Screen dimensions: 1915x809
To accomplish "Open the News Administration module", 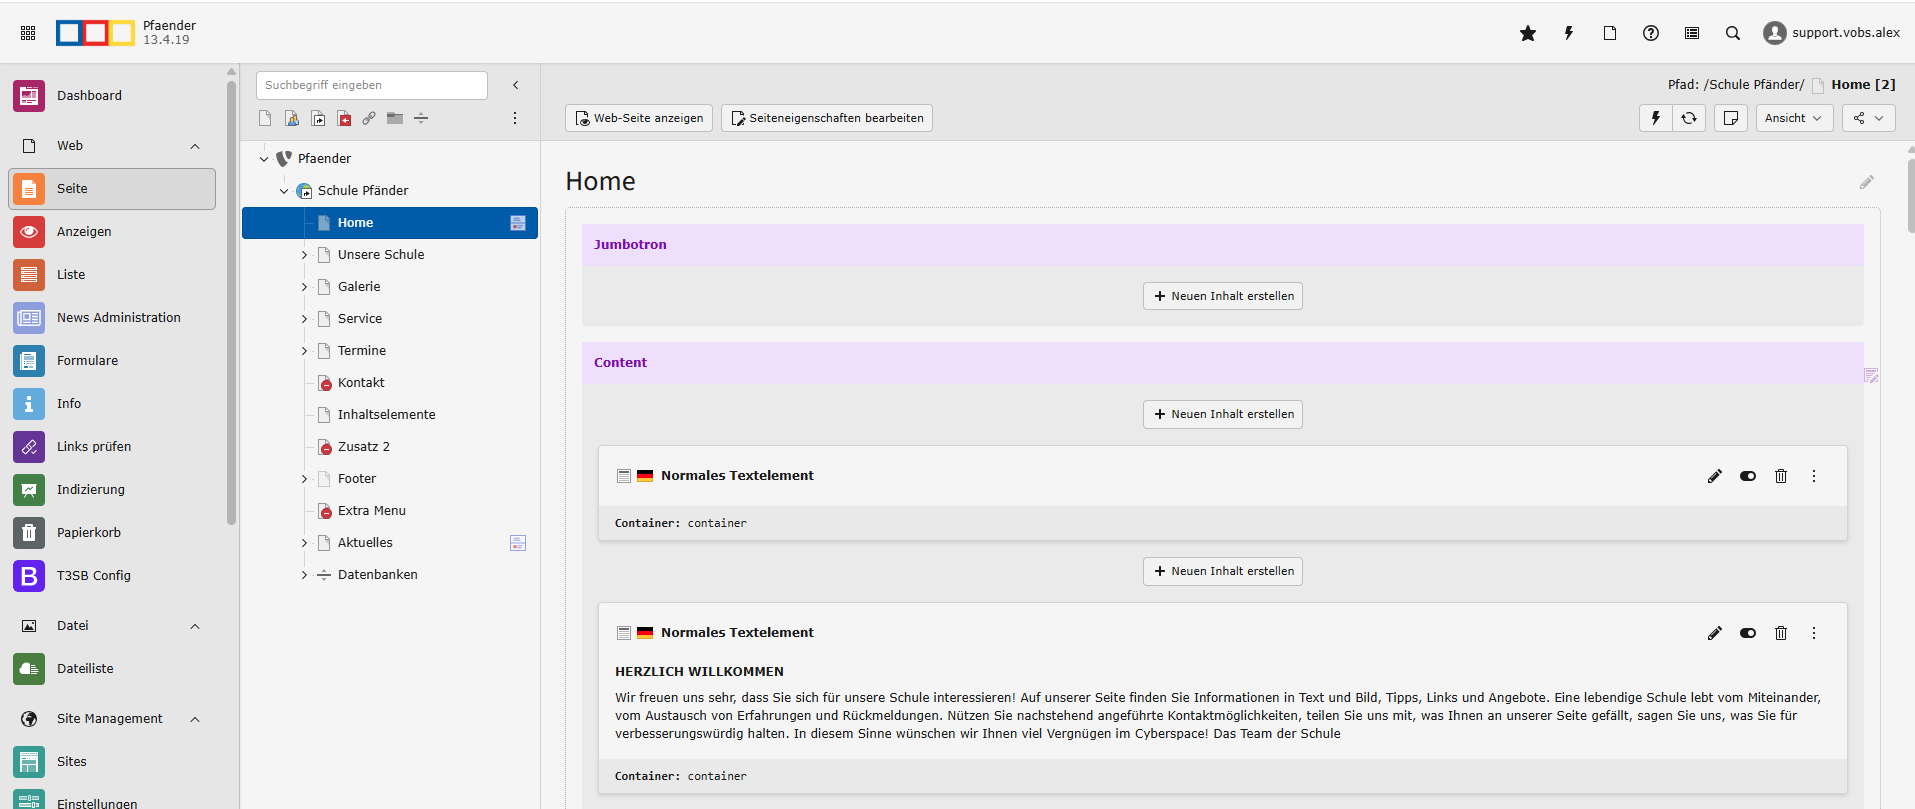I will tap(118, 318).
